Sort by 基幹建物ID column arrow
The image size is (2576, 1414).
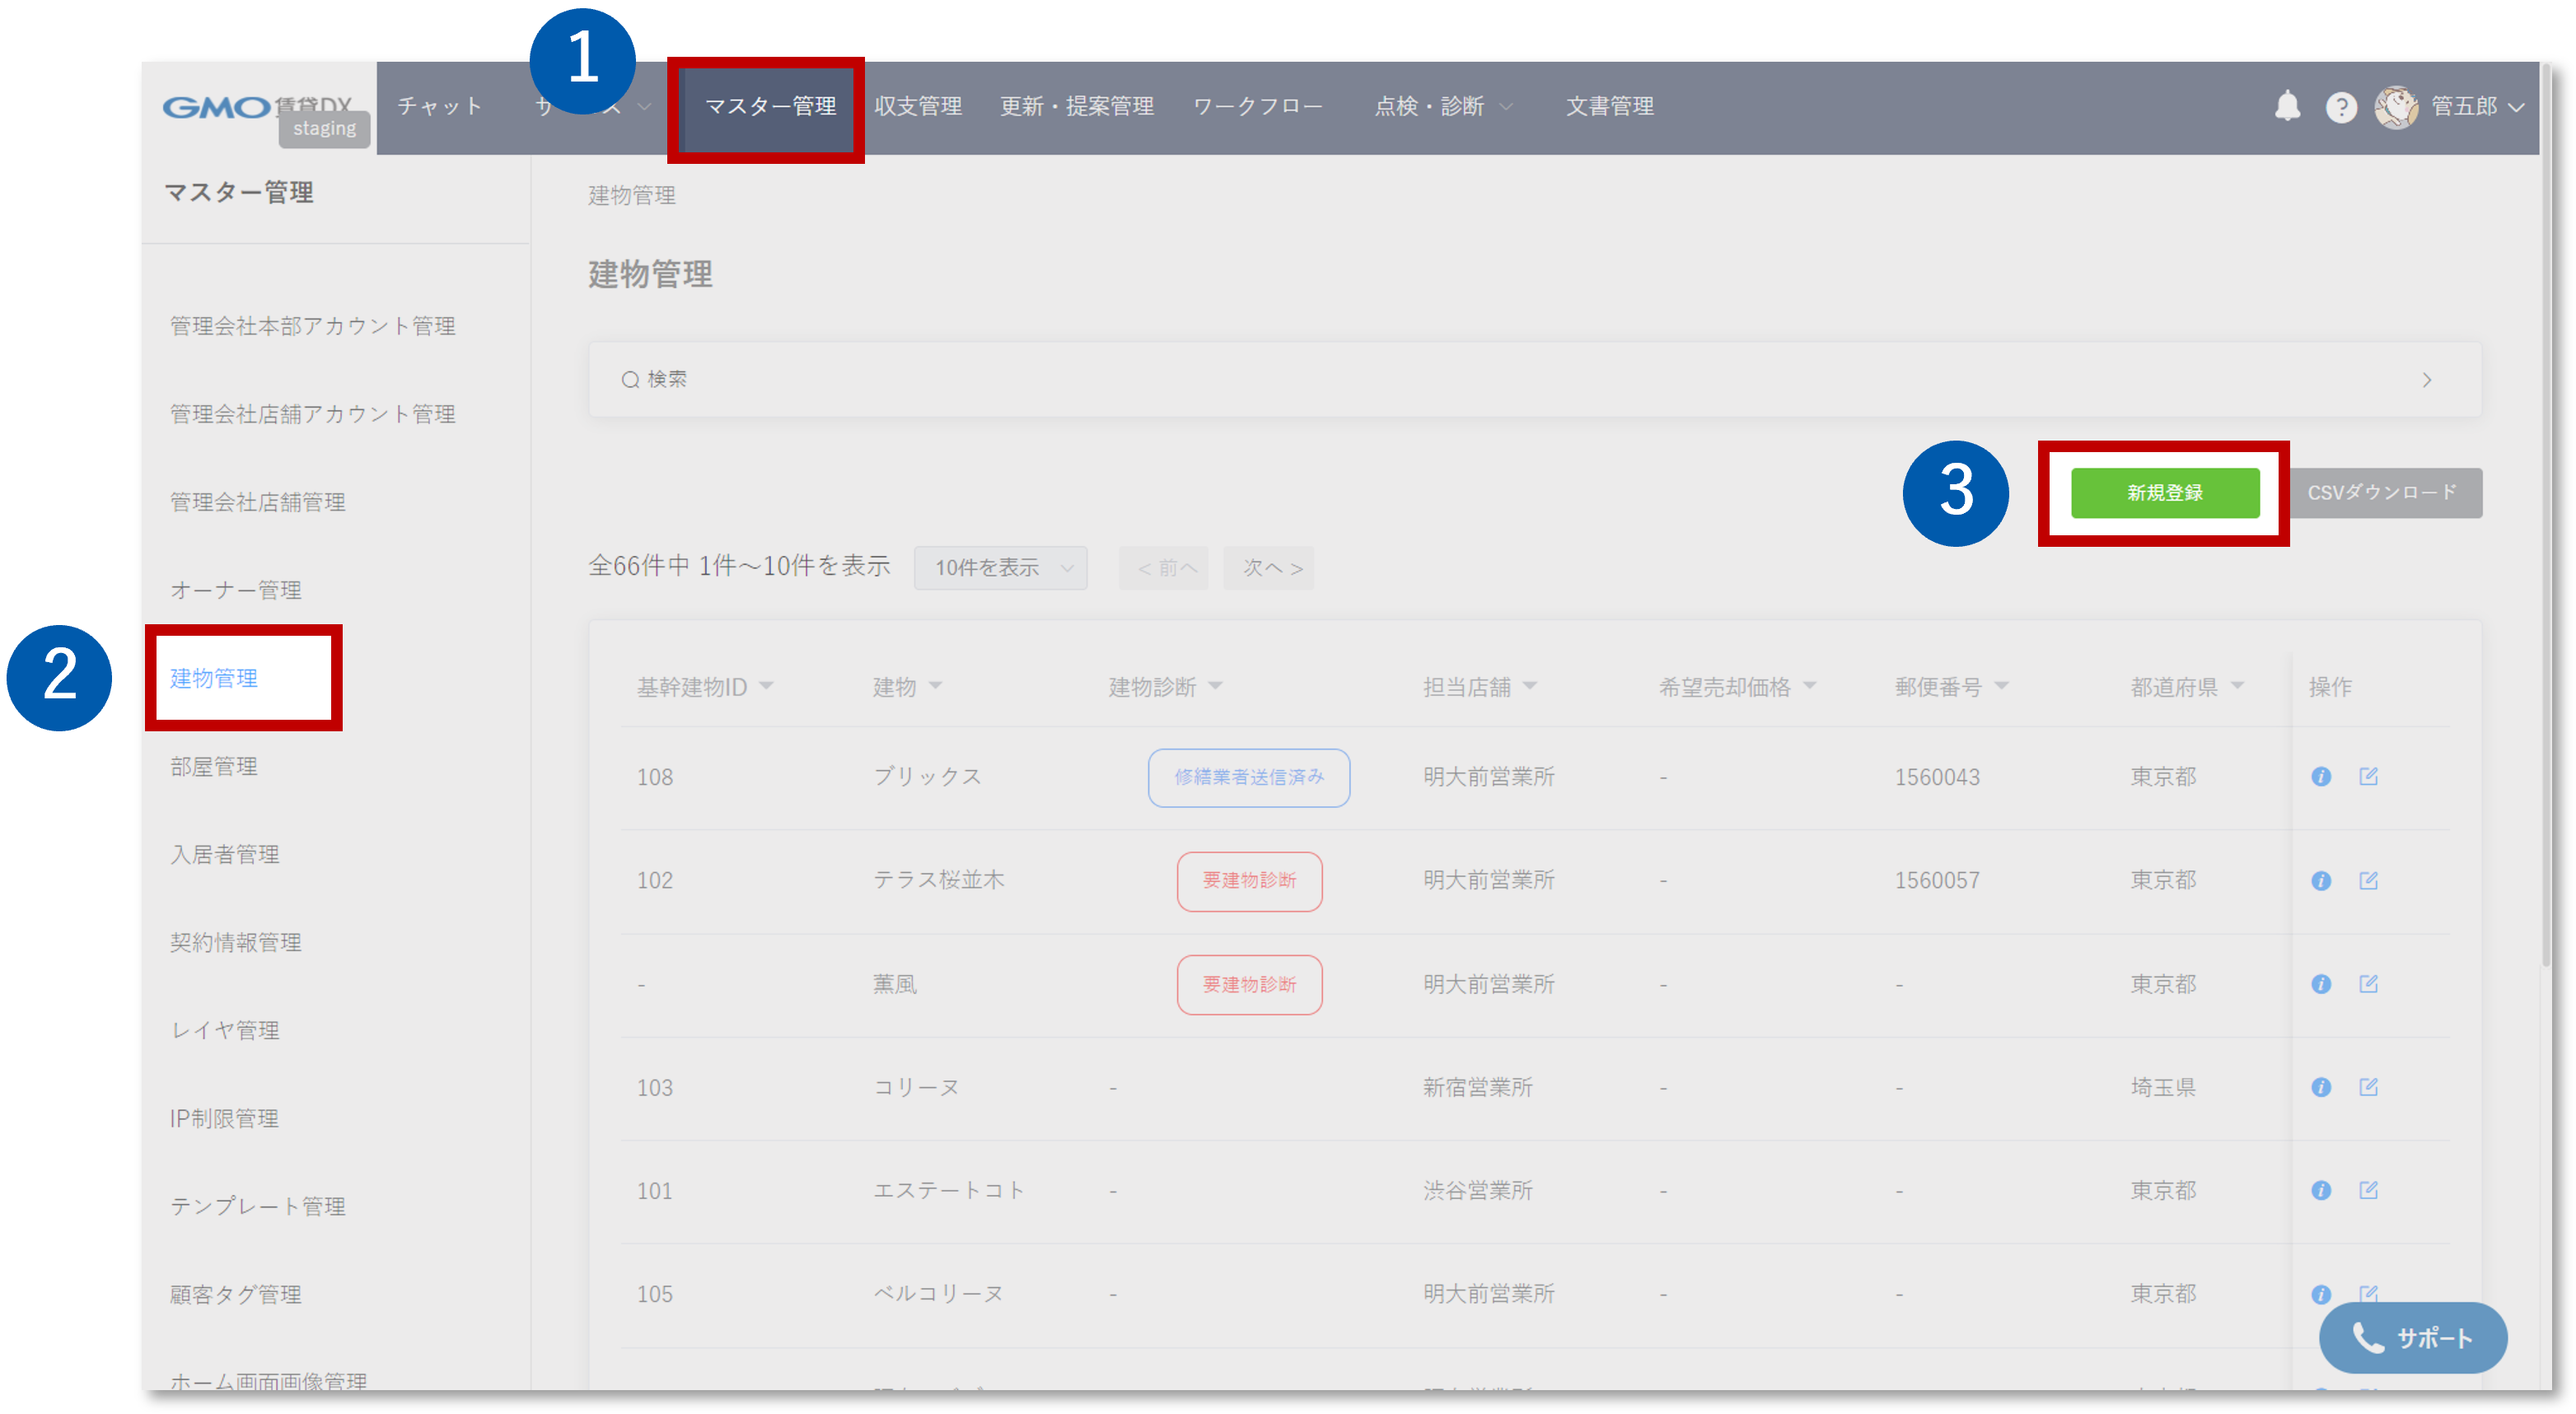pos(766,686)
